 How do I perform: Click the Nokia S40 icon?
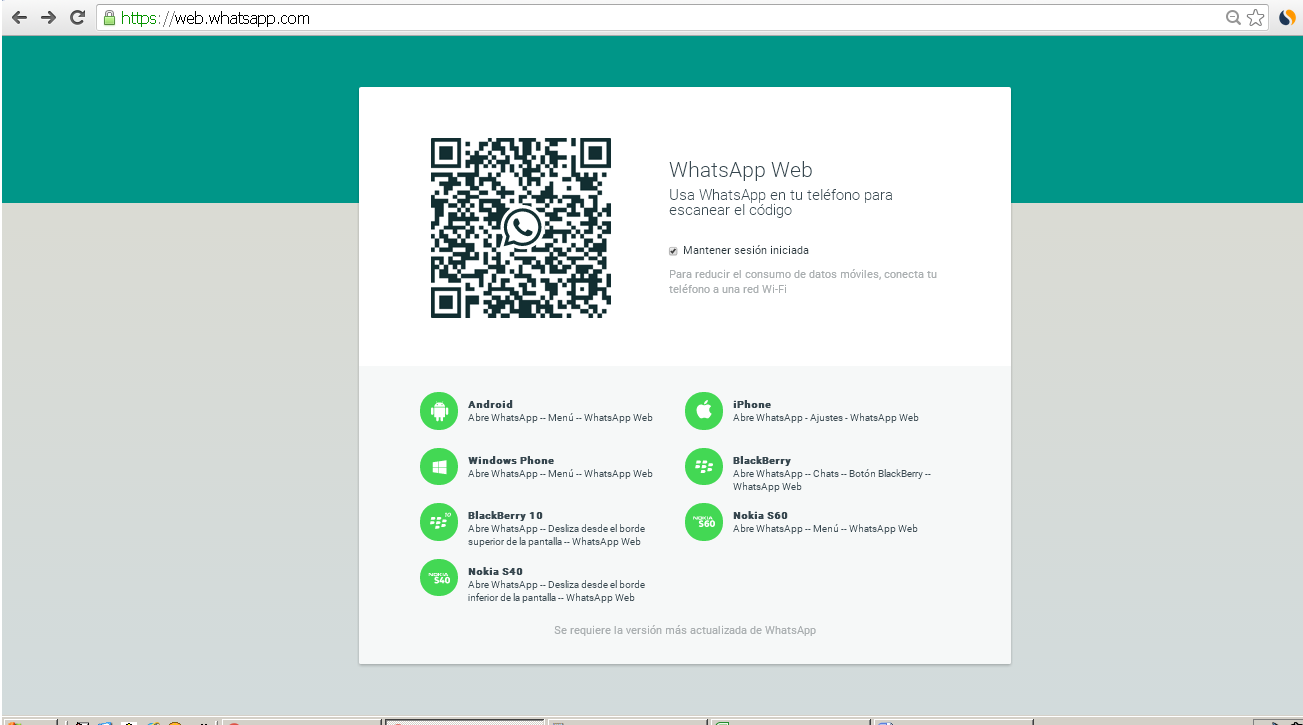438,577
